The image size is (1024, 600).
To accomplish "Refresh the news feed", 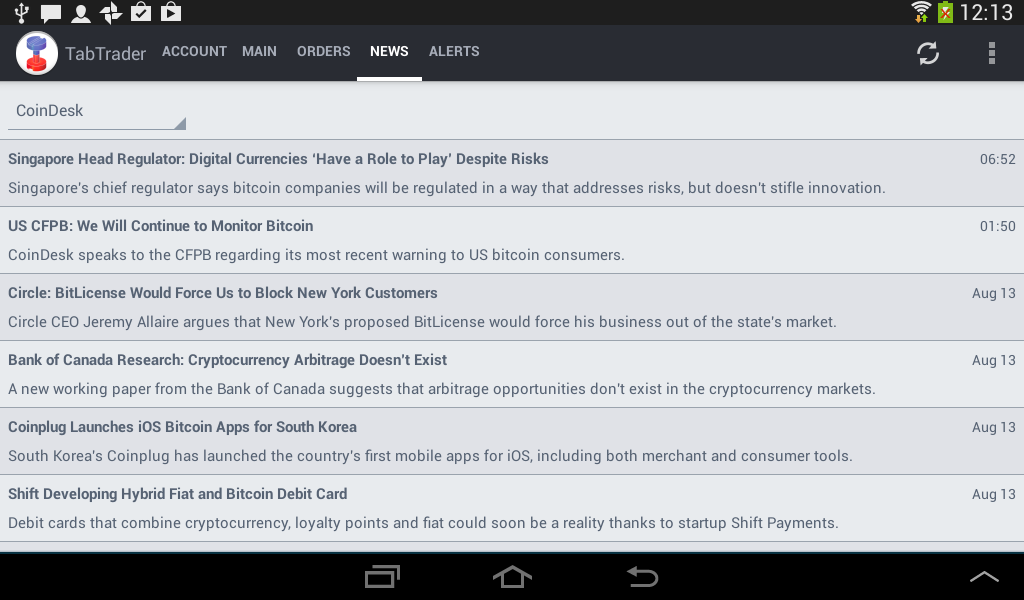I will 928,53.
